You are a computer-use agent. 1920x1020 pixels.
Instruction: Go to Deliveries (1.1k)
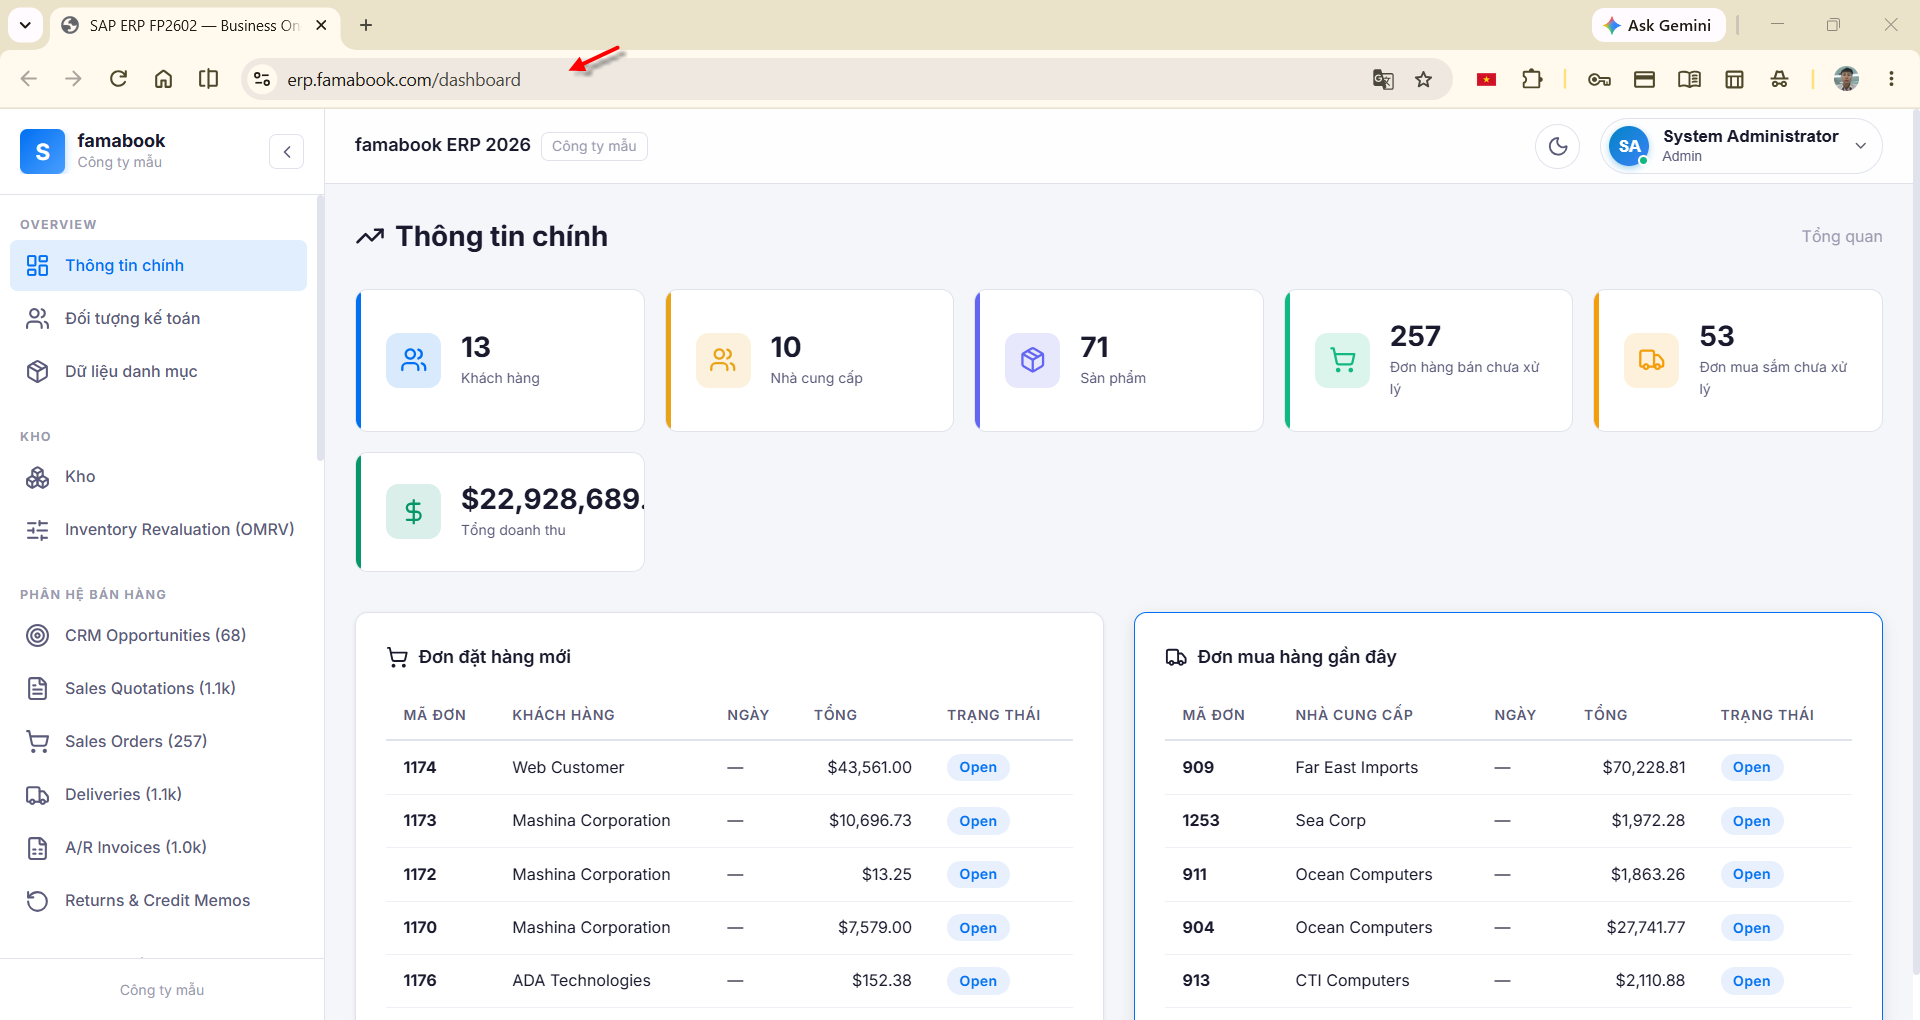pyautogui.click(x=158, y=794)
